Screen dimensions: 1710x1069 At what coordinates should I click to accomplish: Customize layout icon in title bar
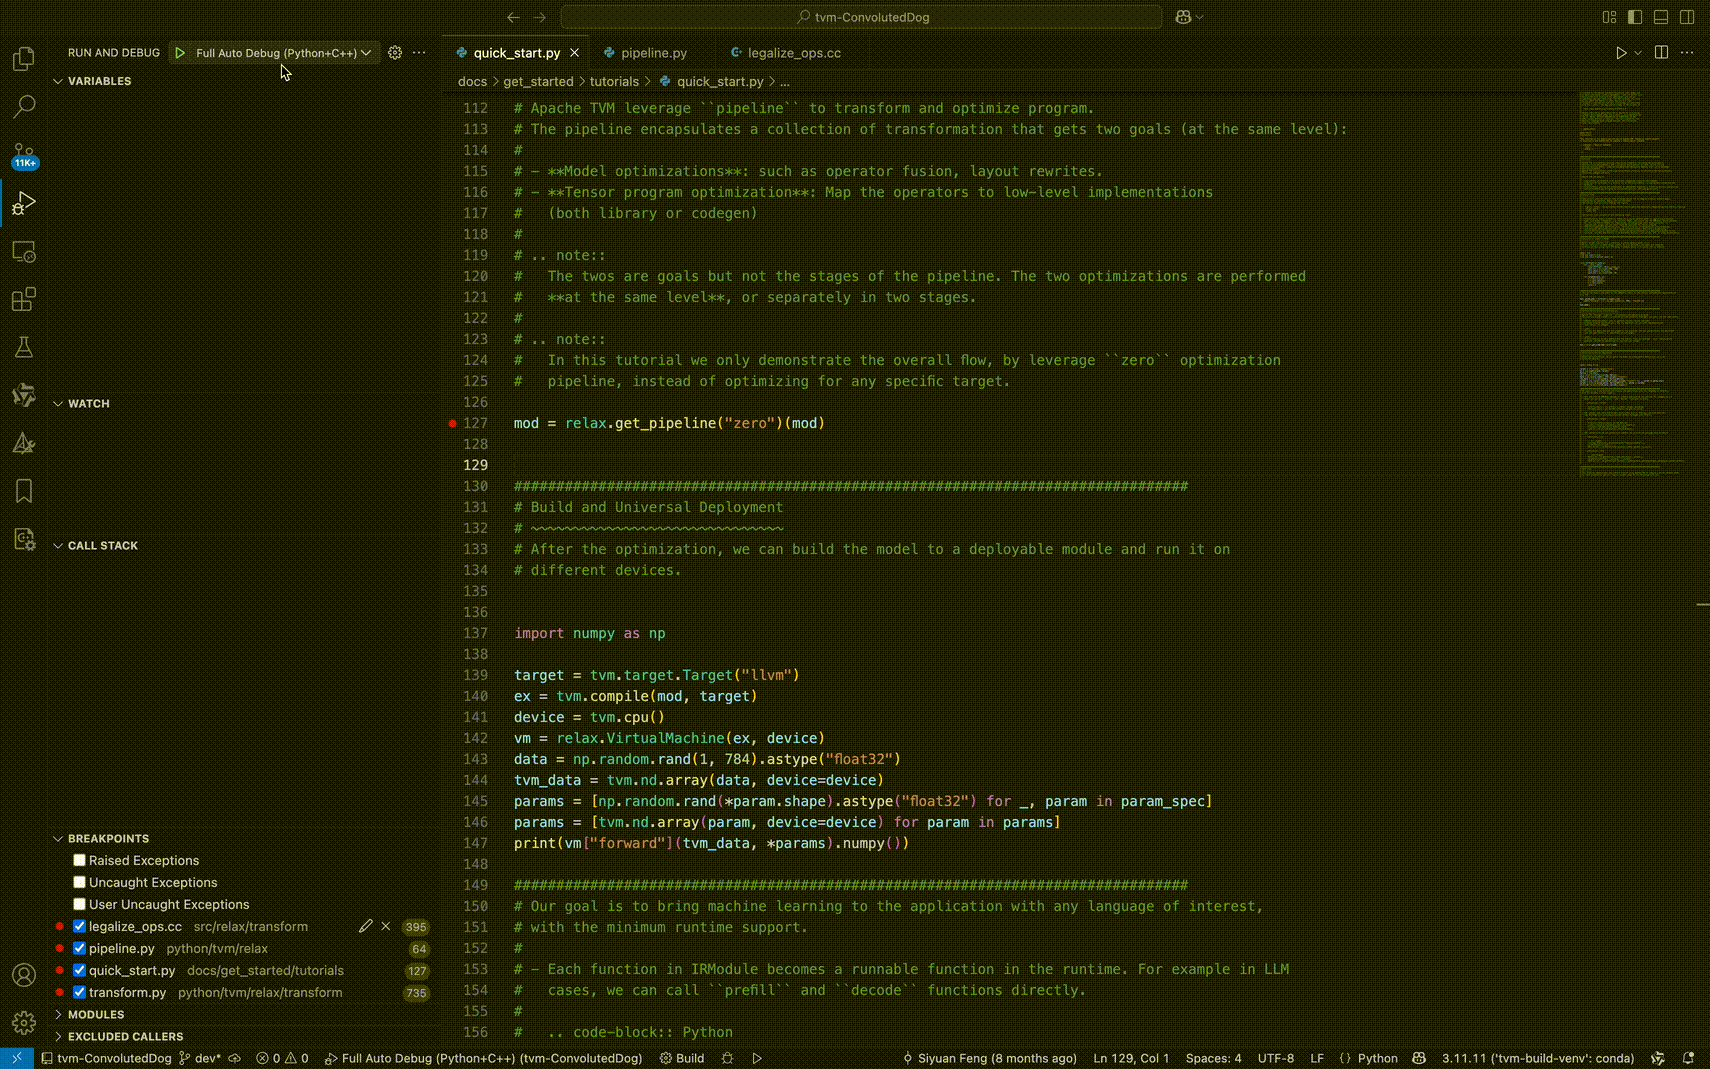point(1609,17)
